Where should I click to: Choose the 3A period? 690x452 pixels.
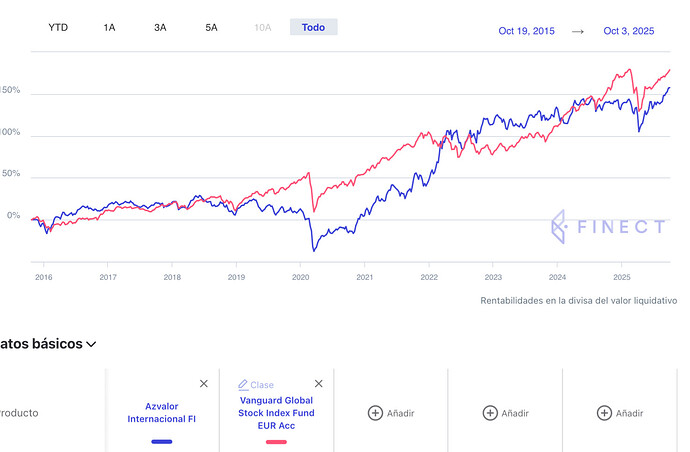160,27
